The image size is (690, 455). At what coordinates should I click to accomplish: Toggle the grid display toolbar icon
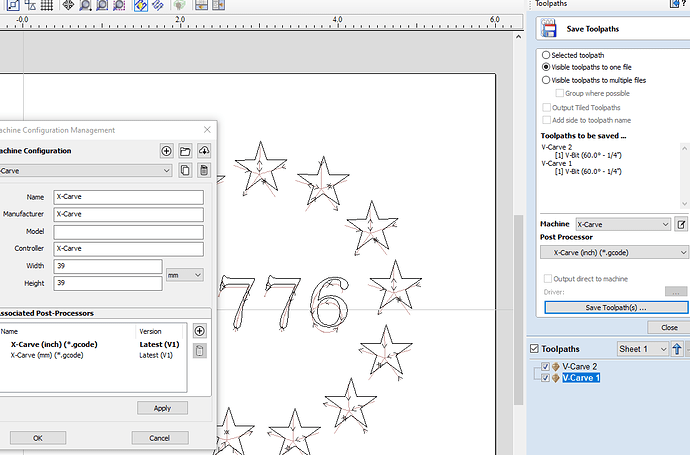pos(47,6)
